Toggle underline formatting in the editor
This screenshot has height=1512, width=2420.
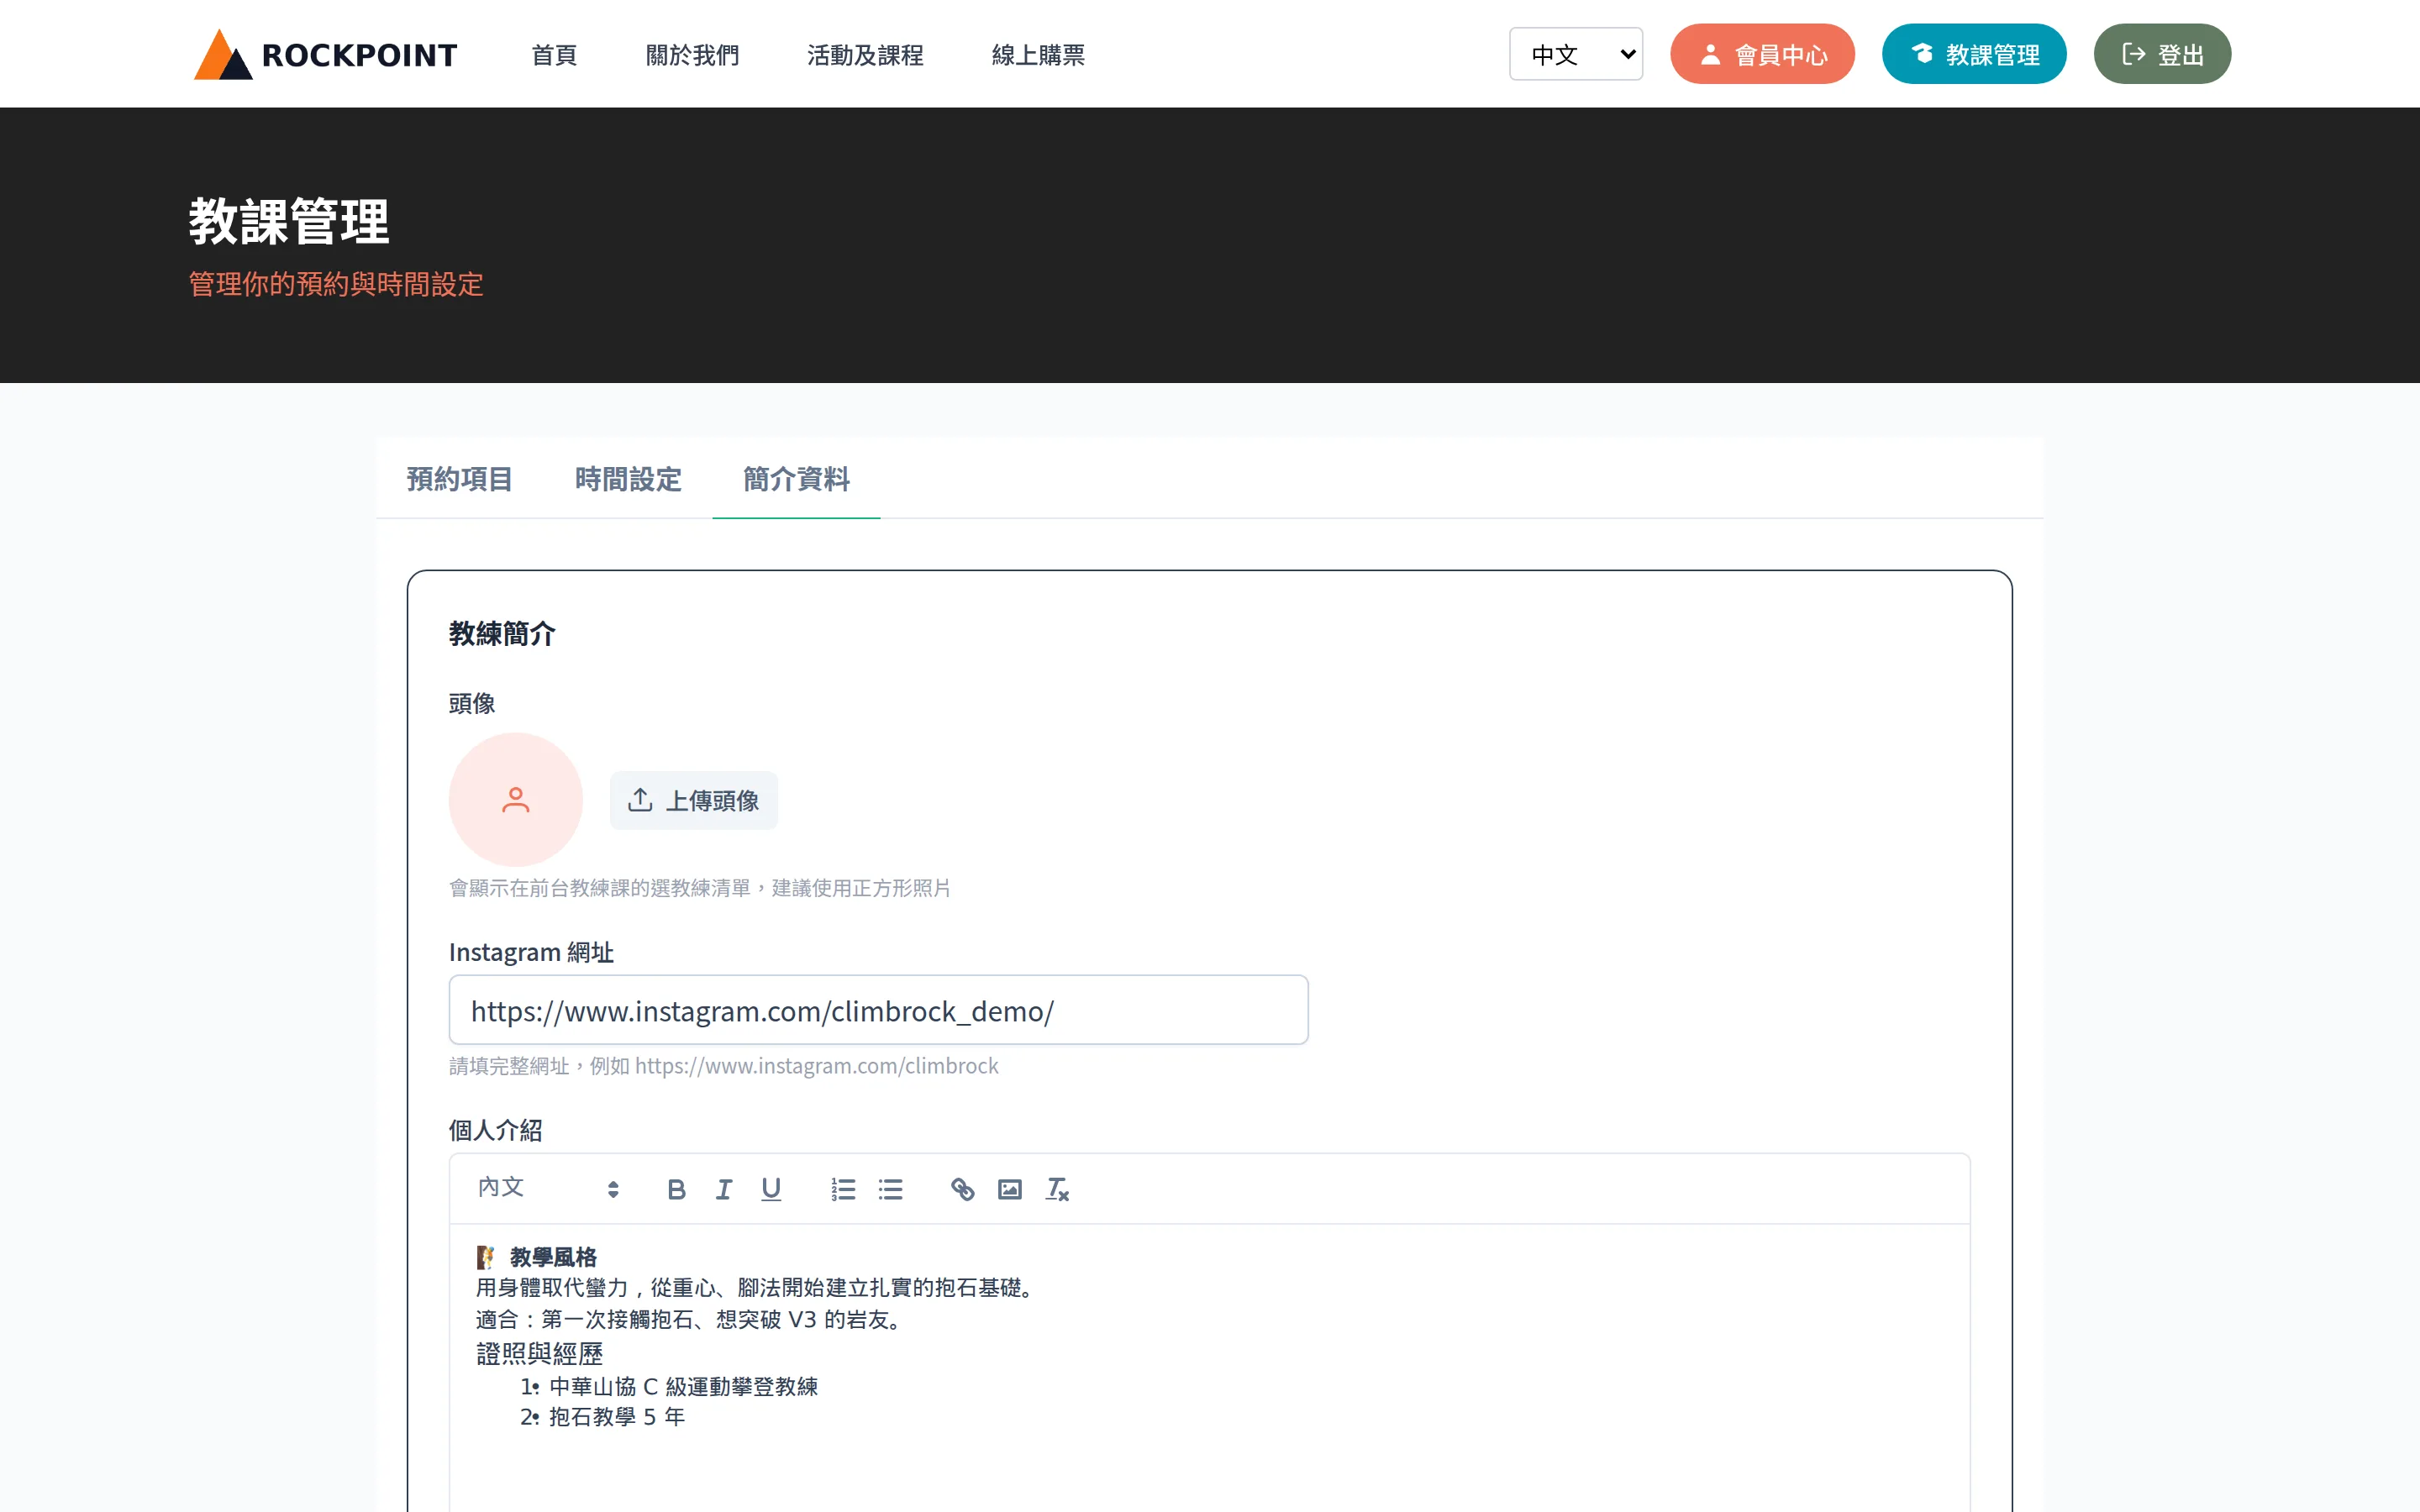click(x=771, y=1189)
